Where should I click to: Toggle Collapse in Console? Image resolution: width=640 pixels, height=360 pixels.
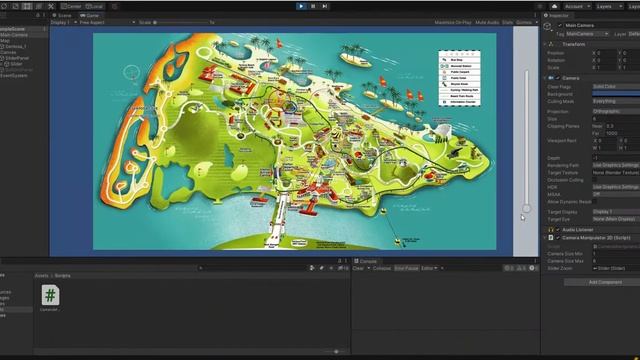tap(382, 268)
